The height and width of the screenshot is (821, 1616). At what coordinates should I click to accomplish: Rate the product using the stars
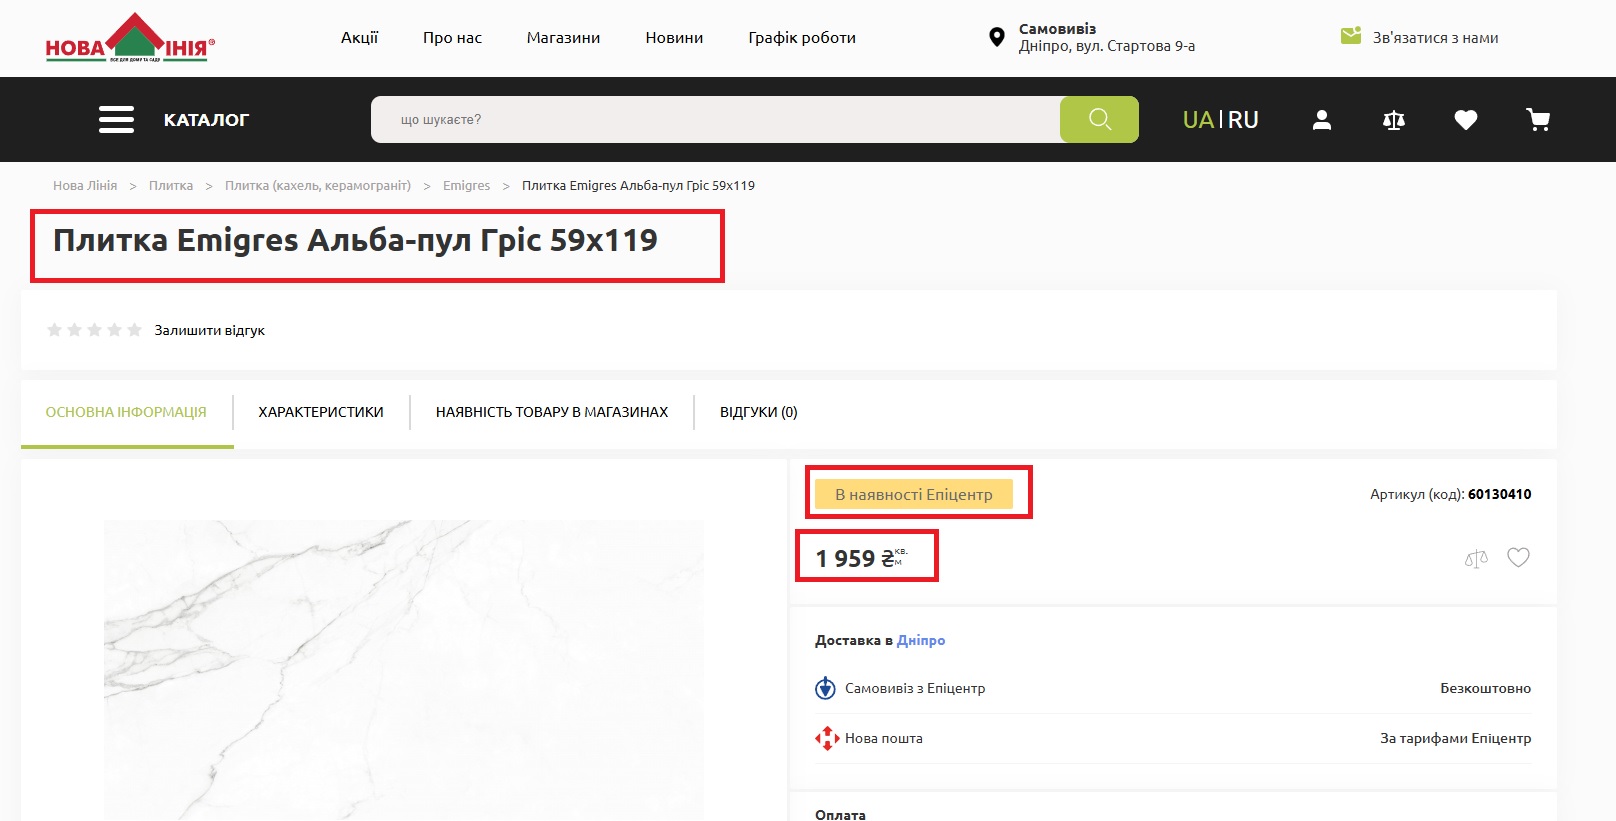(x=94, y=330)
